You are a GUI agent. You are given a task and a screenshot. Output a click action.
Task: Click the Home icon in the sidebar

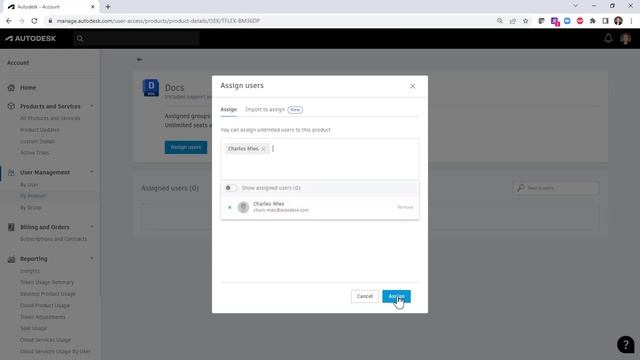coord(11,87)
